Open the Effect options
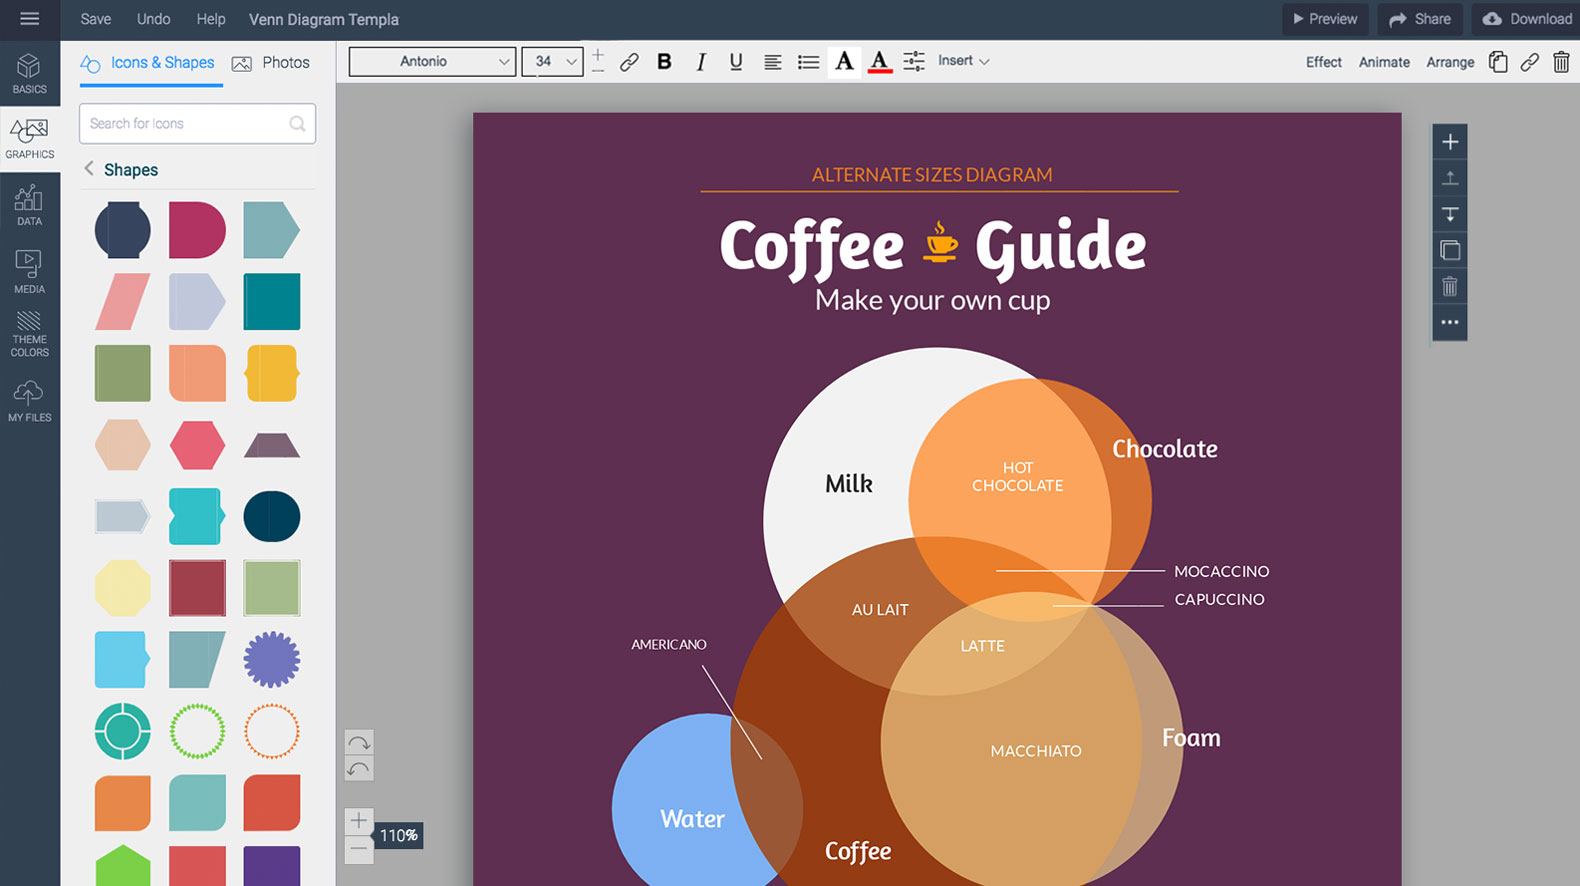 [1323, 62]
